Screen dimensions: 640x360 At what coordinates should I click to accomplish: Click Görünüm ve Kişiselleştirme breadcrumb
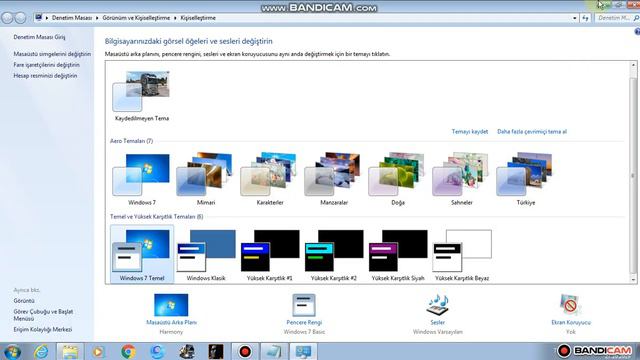(x=136, y=18)
